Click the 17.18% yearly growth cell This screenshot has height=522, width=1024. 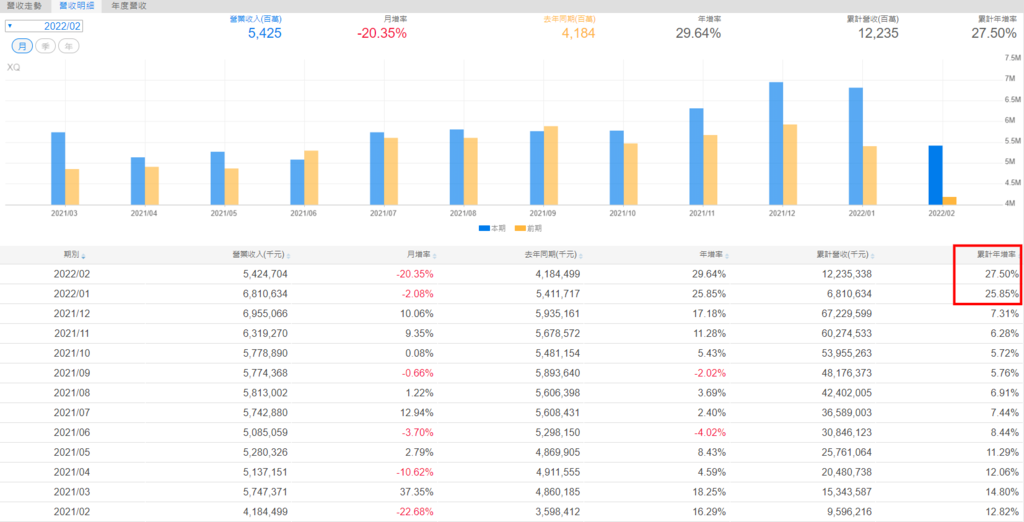pos(711,314)
